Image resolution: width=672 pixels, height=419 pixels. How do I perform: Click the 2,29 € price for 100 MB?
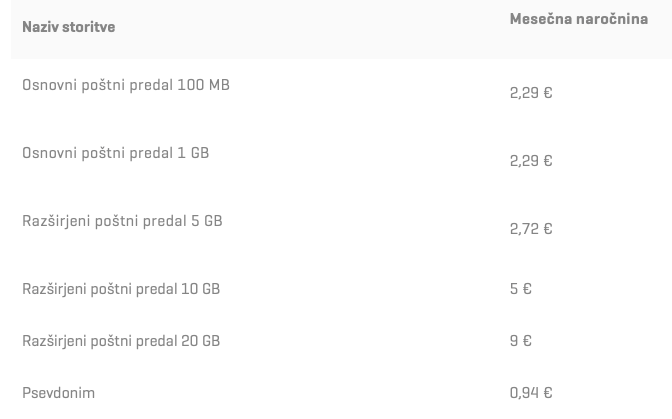531,93
